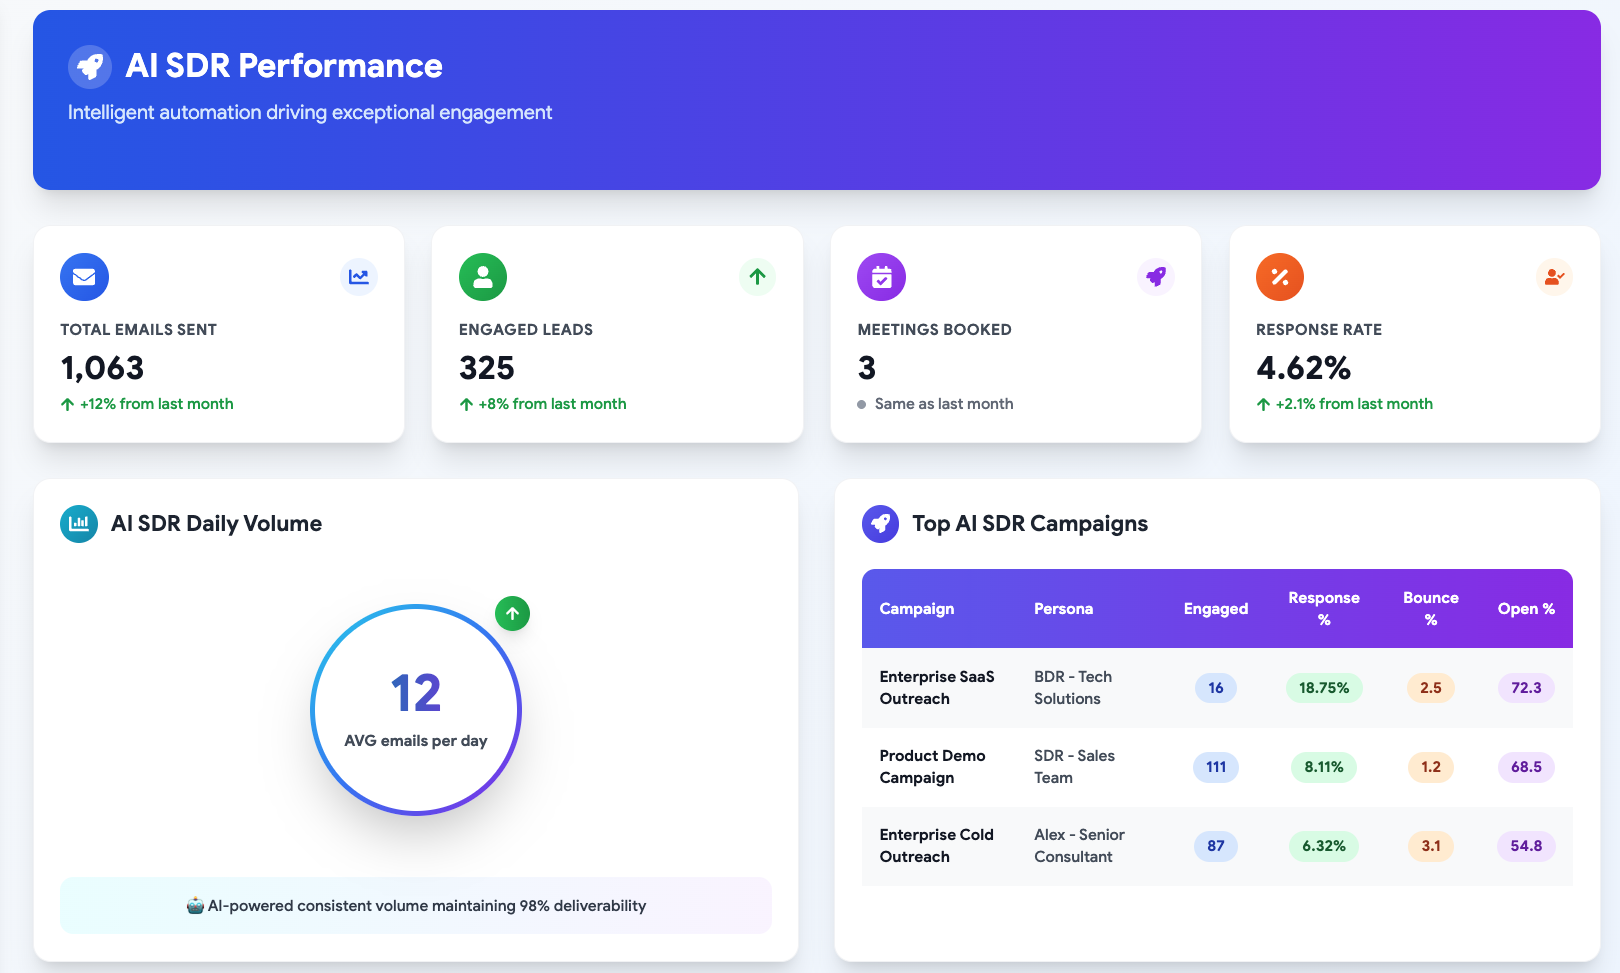The image size is (1620, 973).
Task: Click the 18.75% response rate badge
Action: point(1323,688)
